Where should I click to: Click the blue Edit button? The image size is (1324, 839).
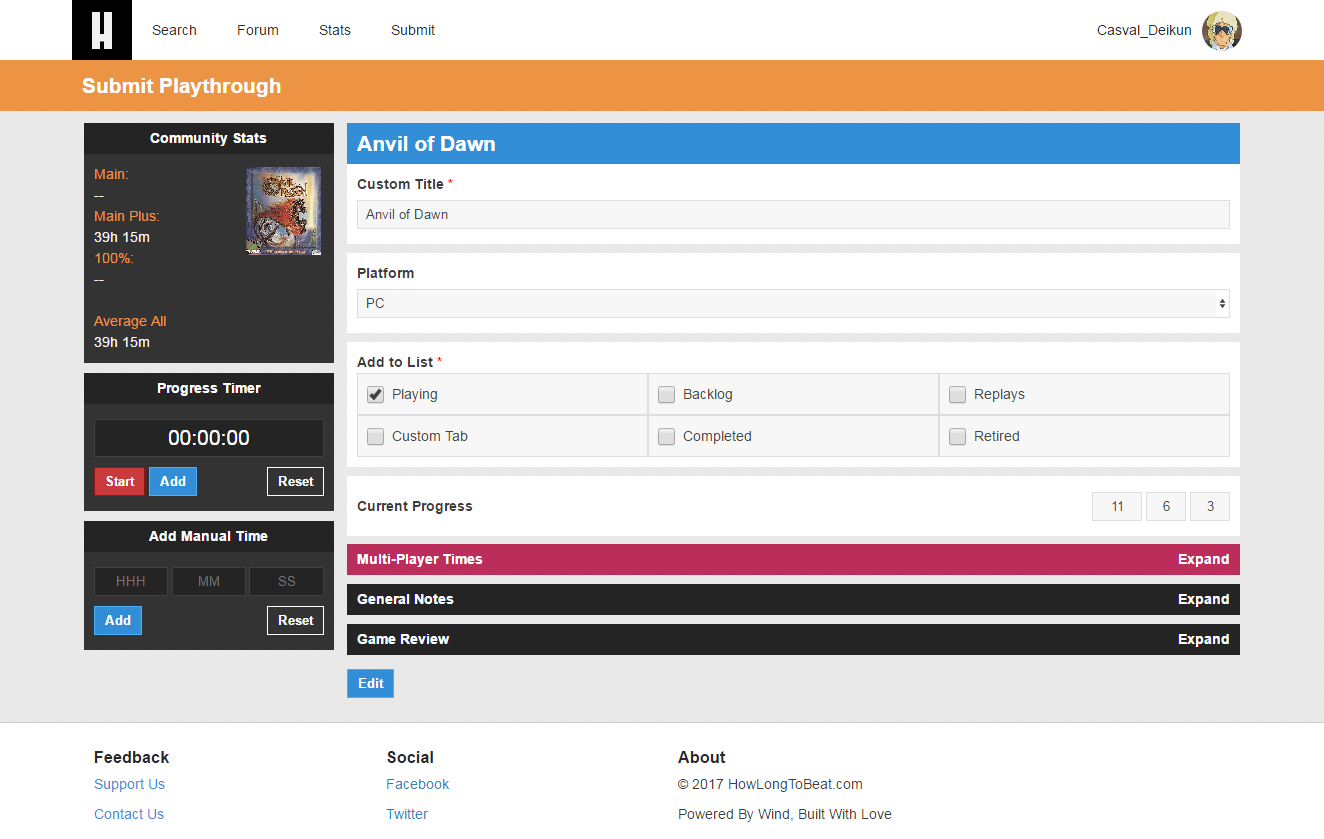[370, 683]
